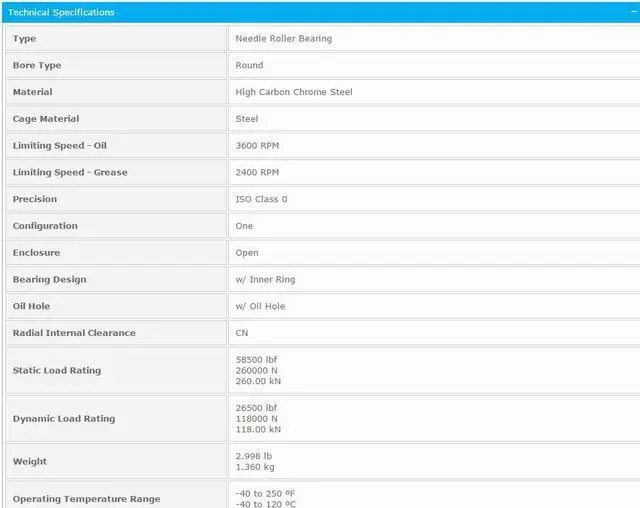Select the 'Configuration' label
Screen dimensions: 640x508
pos(45,226)
